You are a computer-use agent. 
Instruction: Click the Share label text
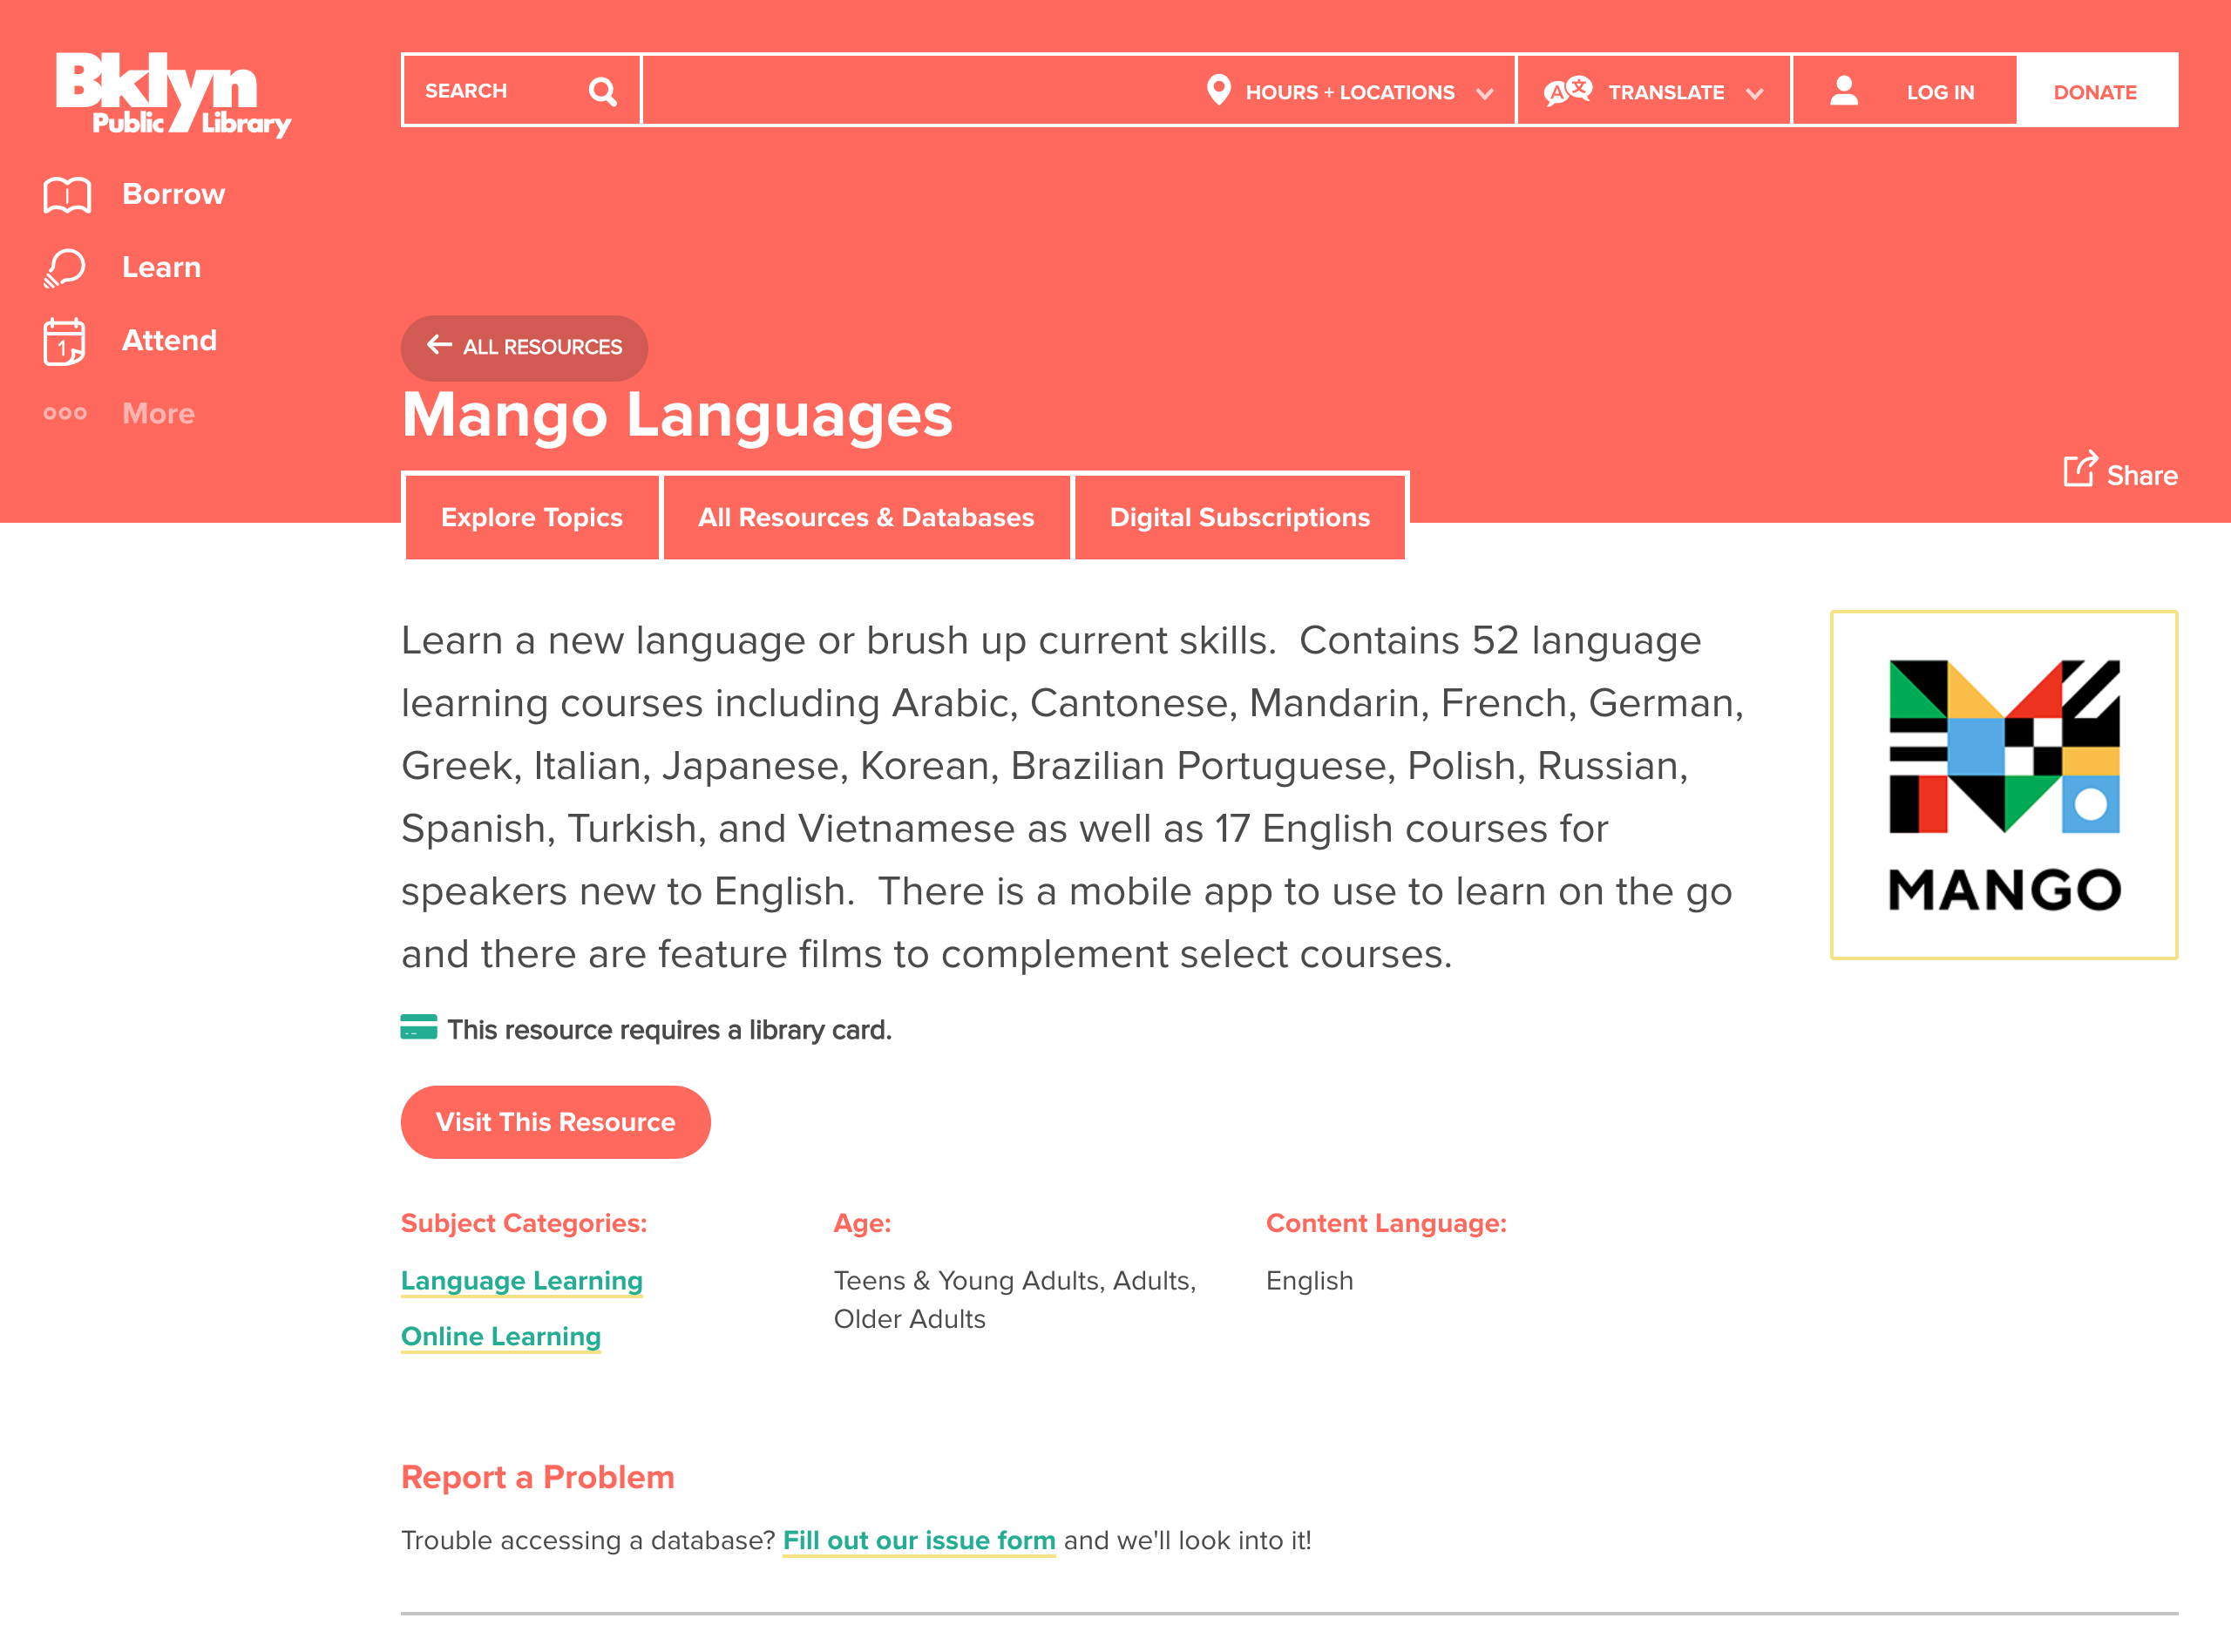coord(2143,476)
